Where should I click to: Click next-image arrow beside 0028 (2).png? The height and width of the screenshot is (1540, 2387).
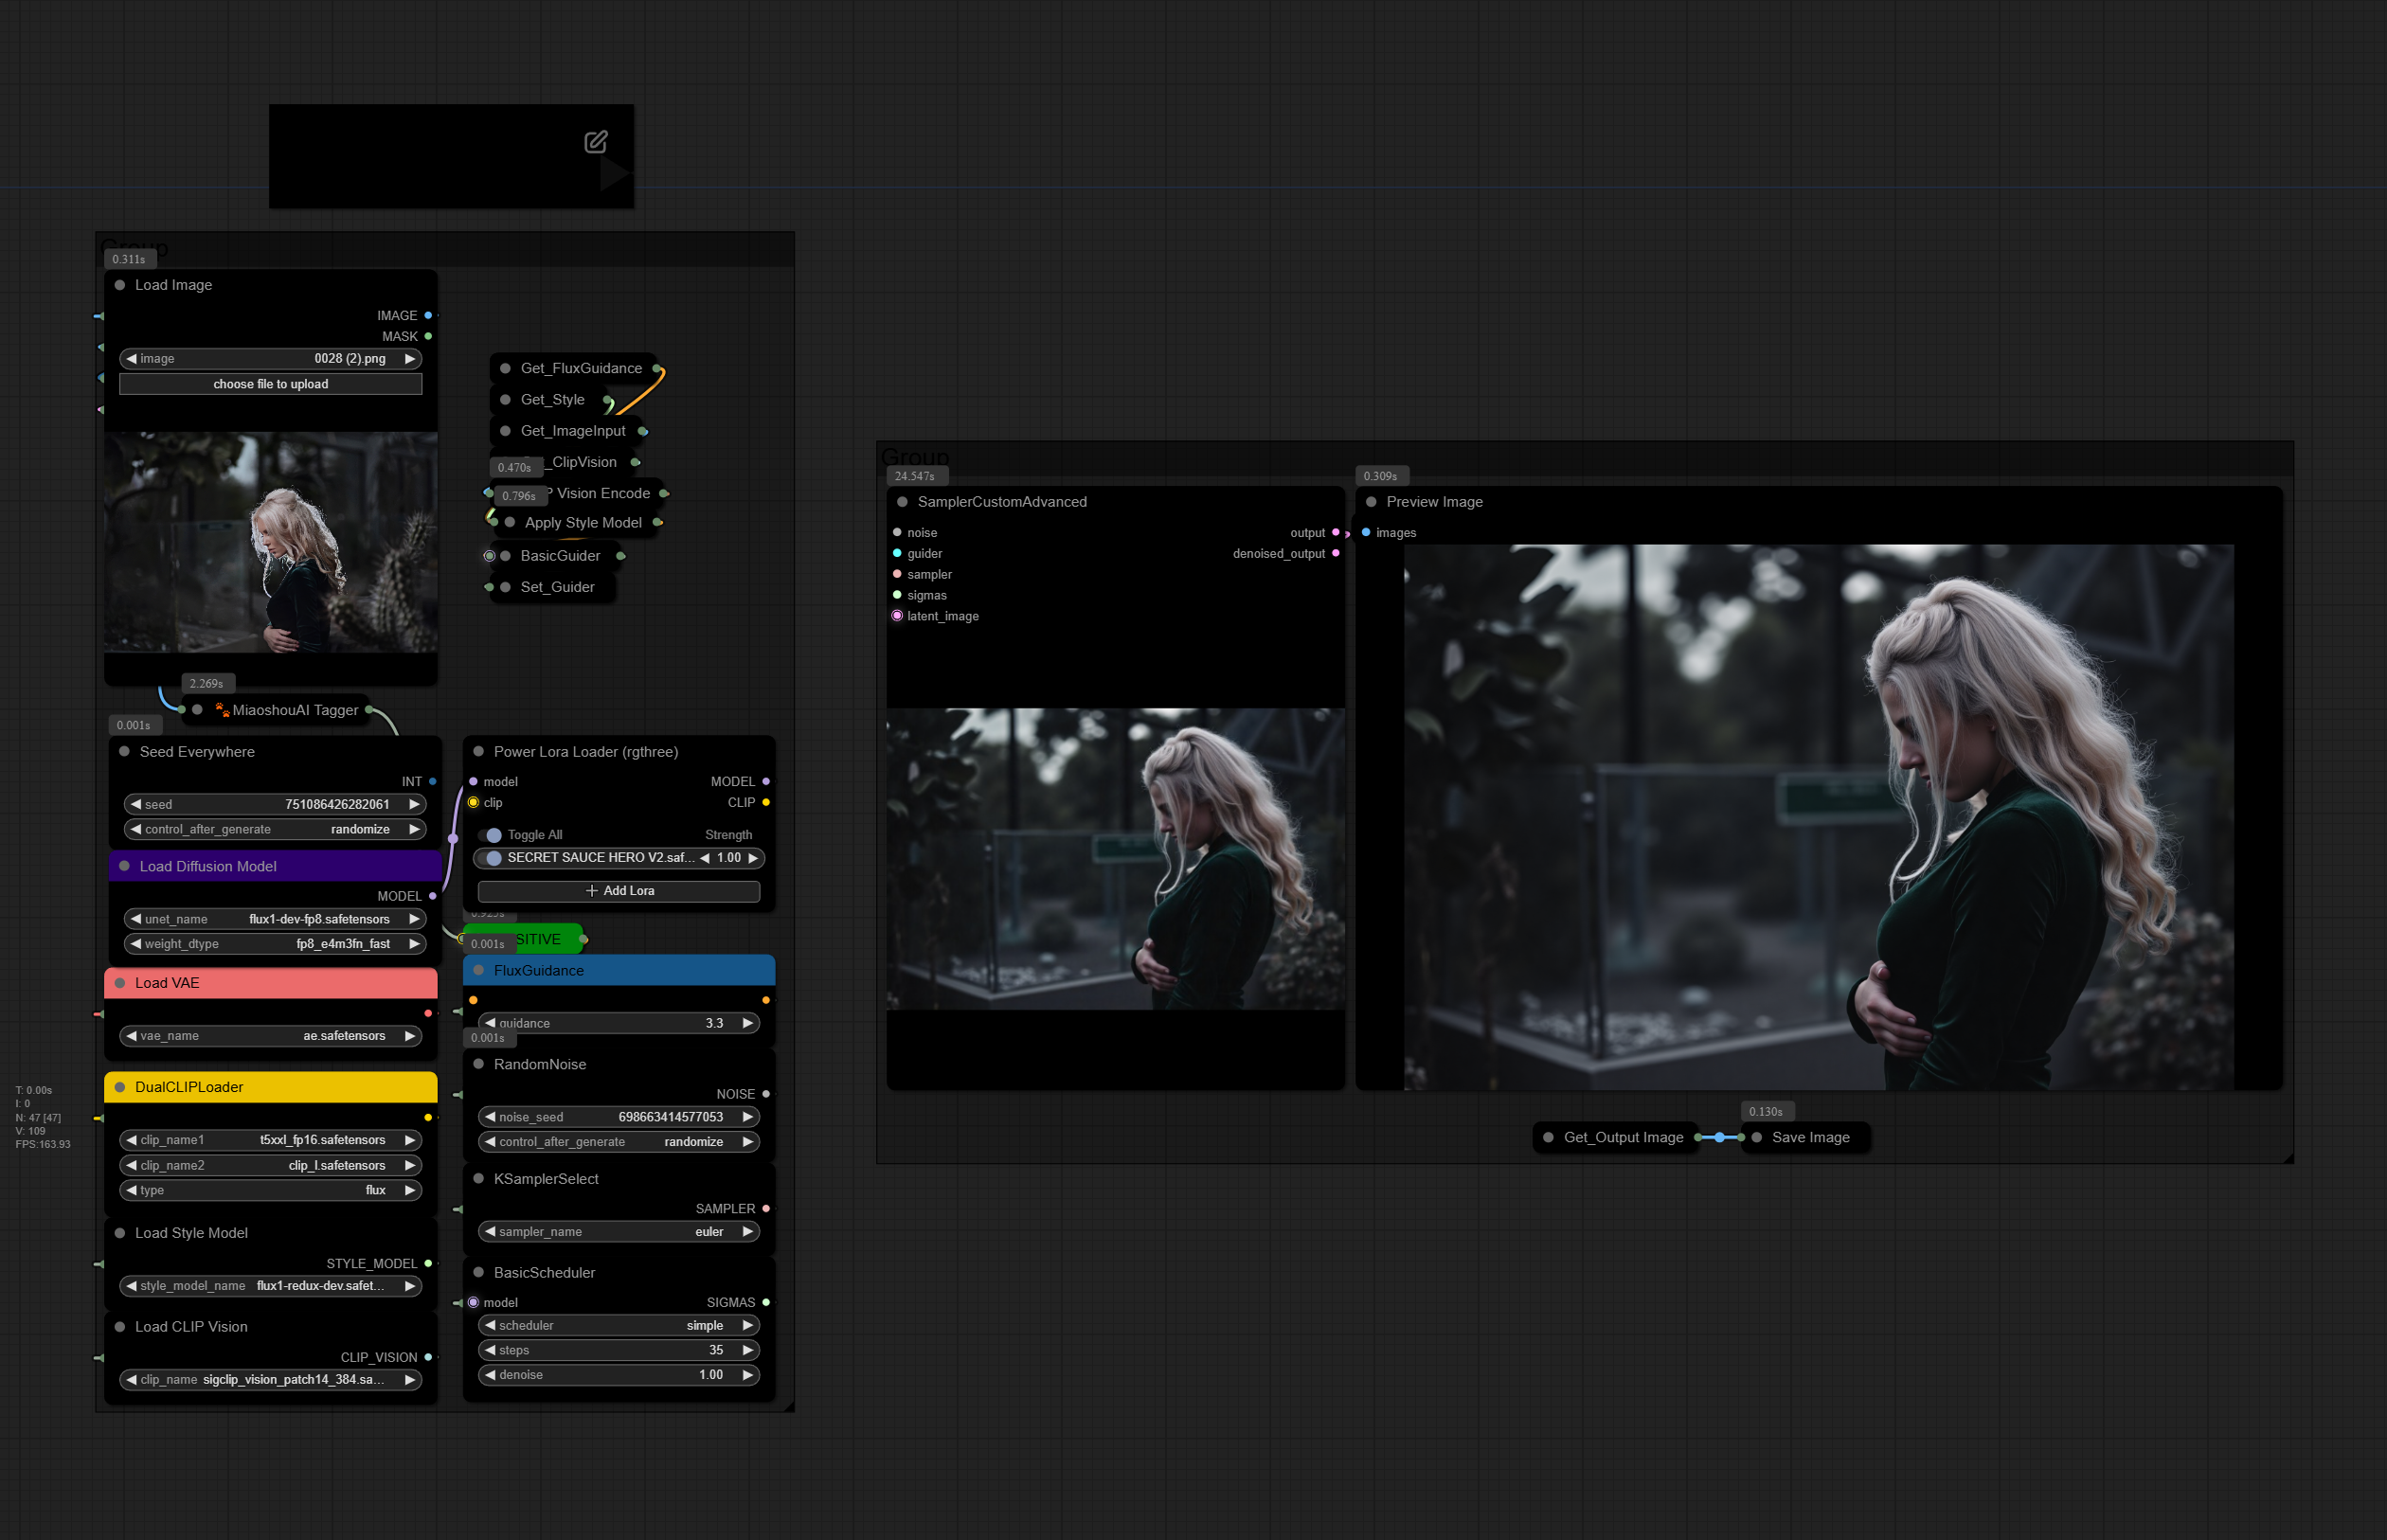pyautogui.click(x=409, y=359)
